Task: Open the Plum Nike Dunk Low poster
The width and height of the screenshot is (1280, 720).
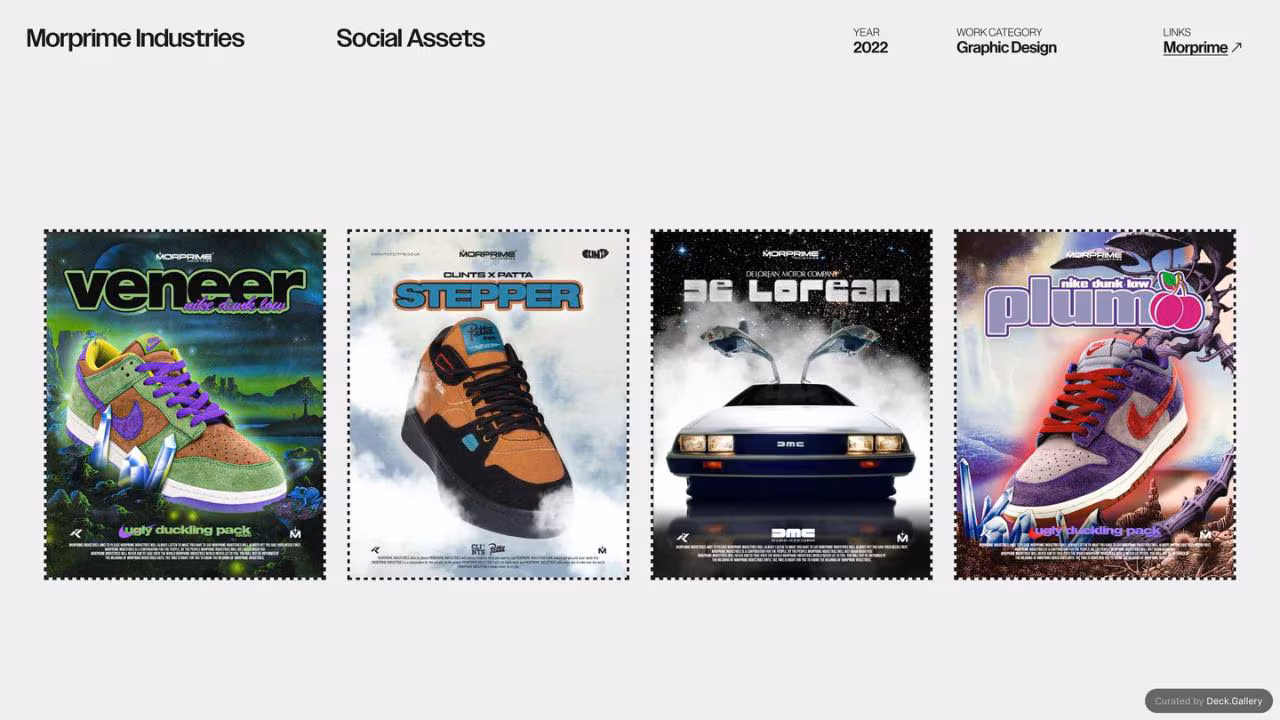Action: click(x=1095, y=404)
